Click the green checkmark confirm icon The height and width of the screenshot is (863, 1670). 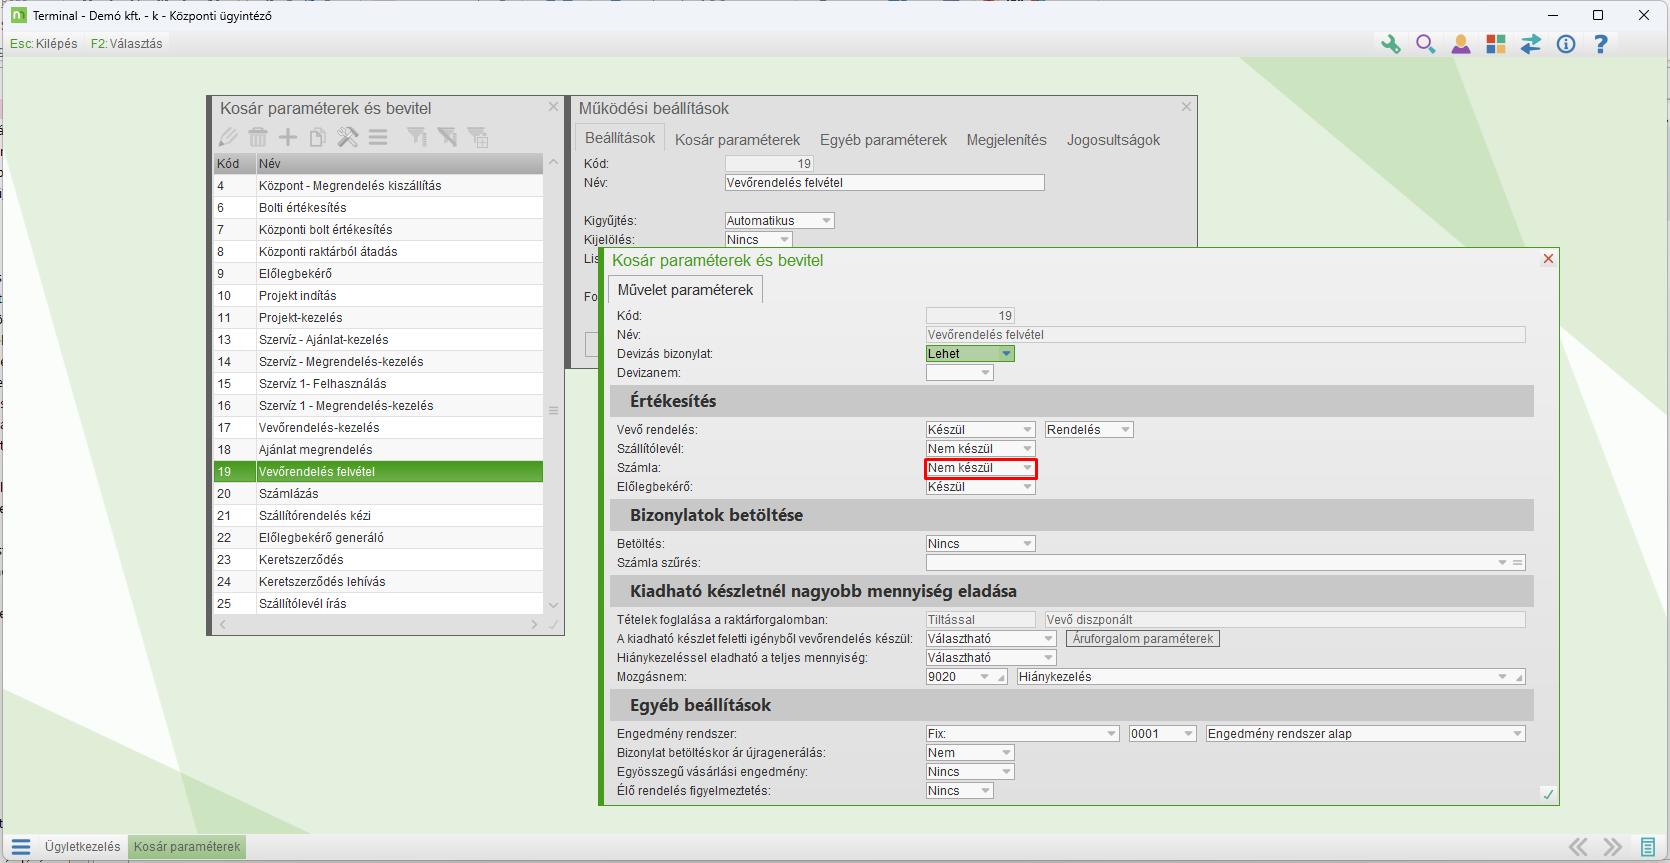pyautogui.click(x=1548, y=794)
